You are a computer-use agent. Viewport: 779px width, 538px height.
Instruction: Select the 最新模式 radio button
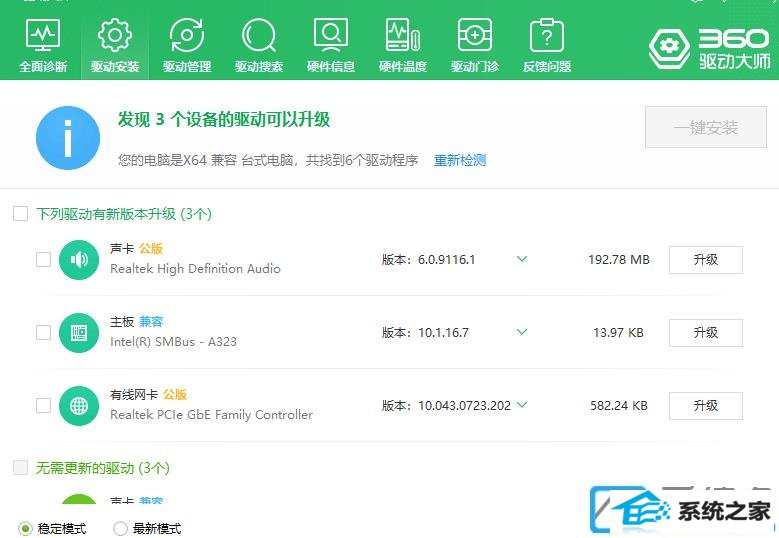(120, 528)
